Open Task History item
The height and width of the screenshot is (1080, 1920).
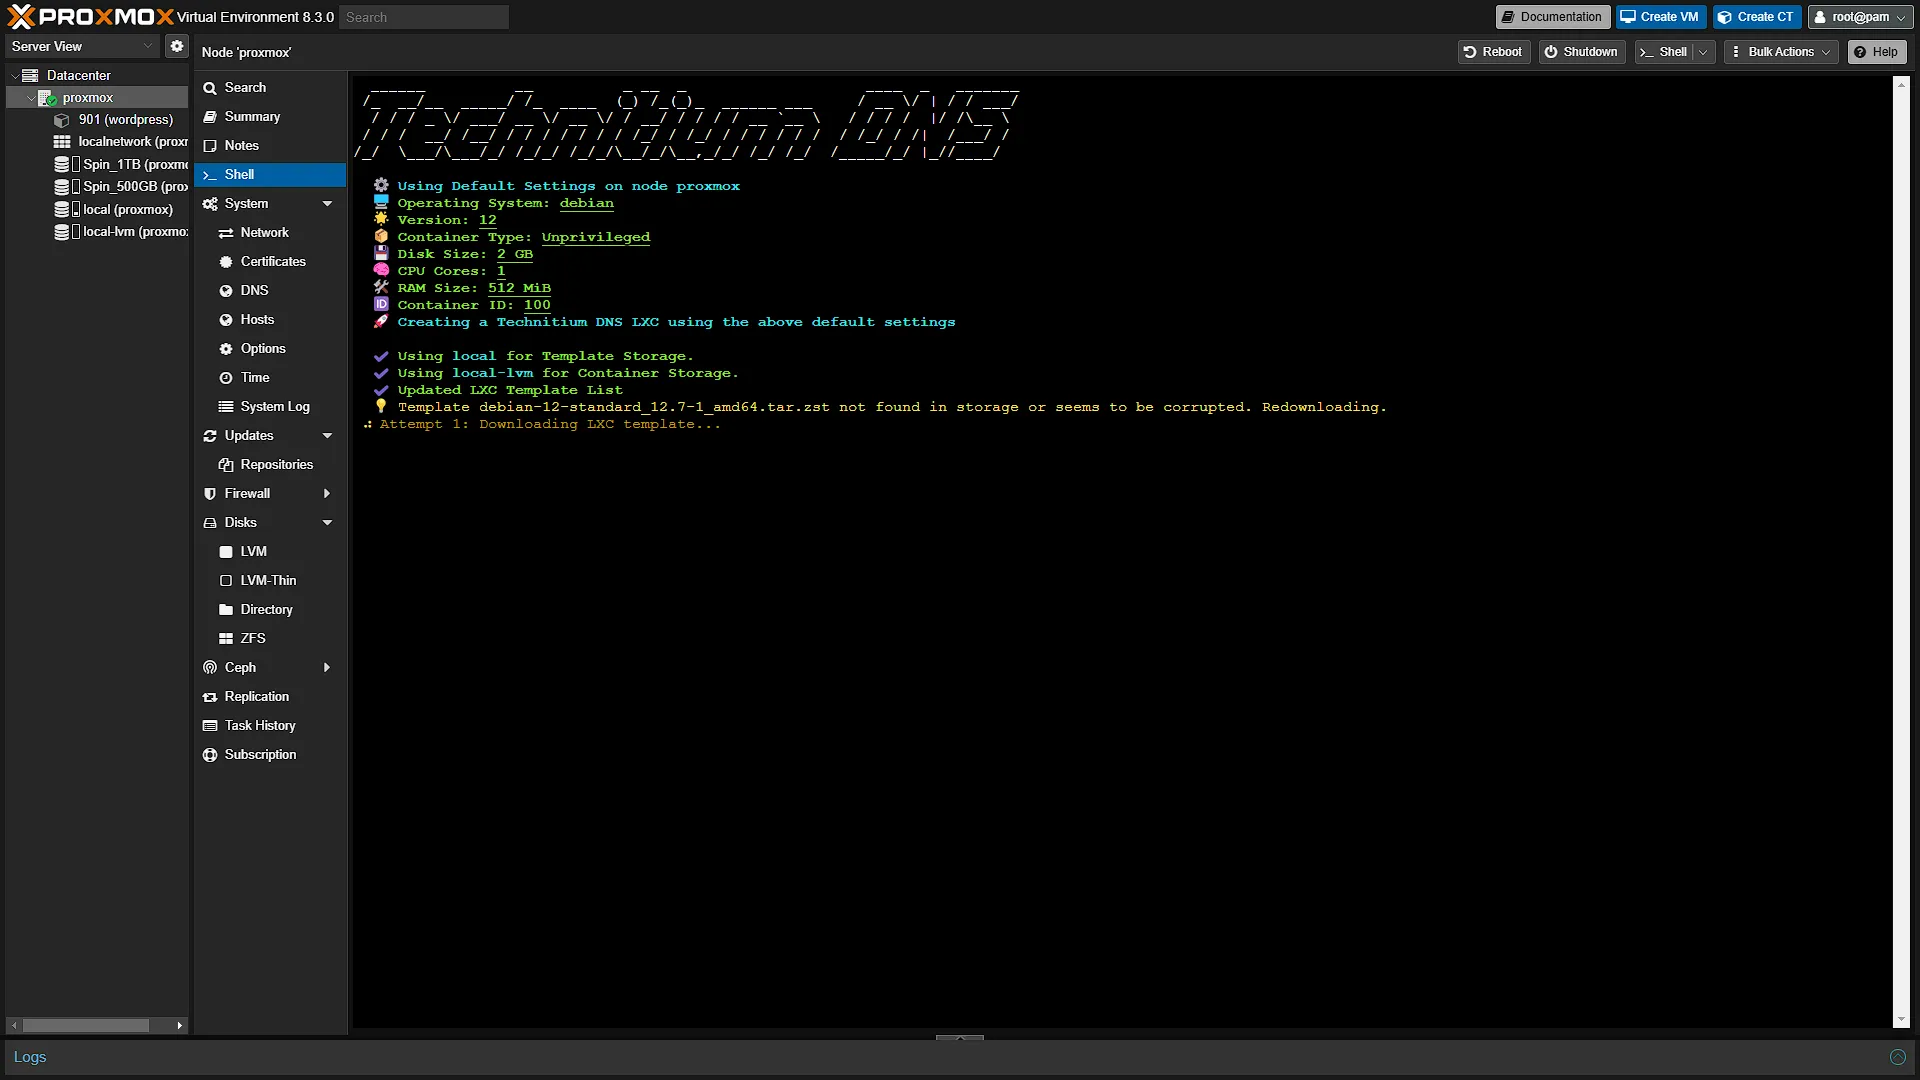(x=270, y=726)
